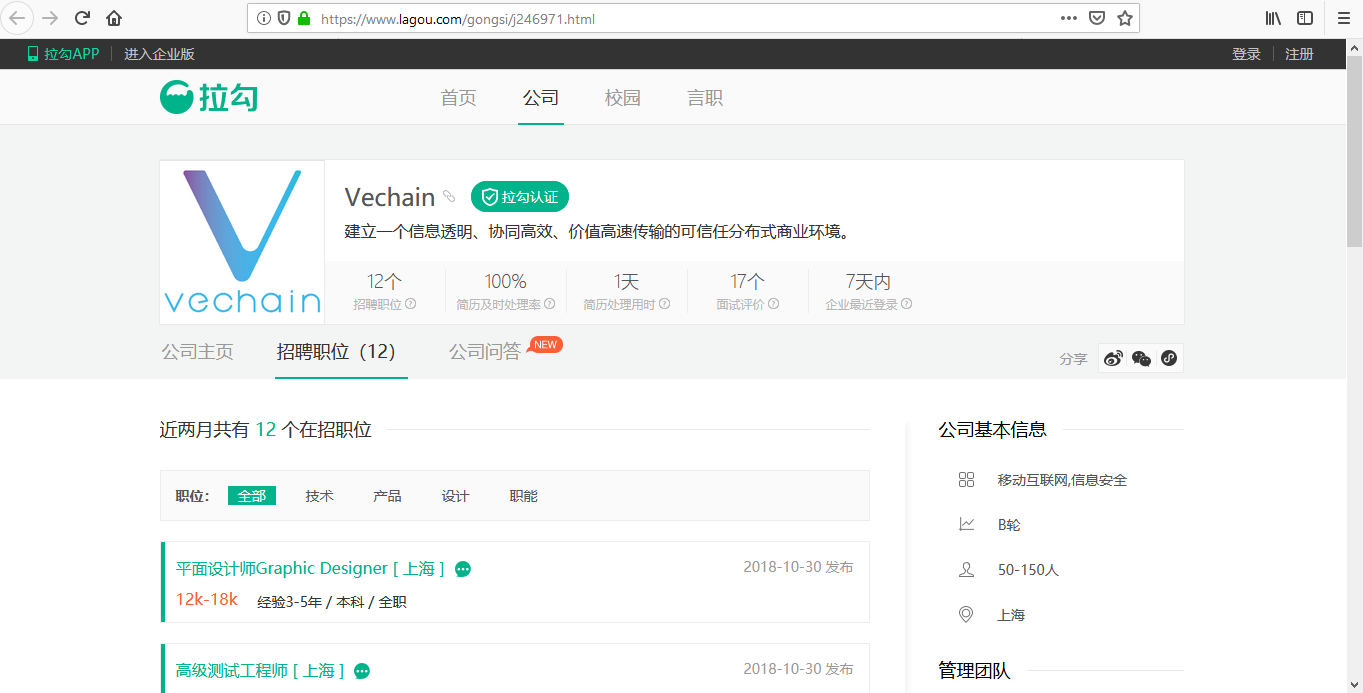Click 注册 in the top bar

1300,54
